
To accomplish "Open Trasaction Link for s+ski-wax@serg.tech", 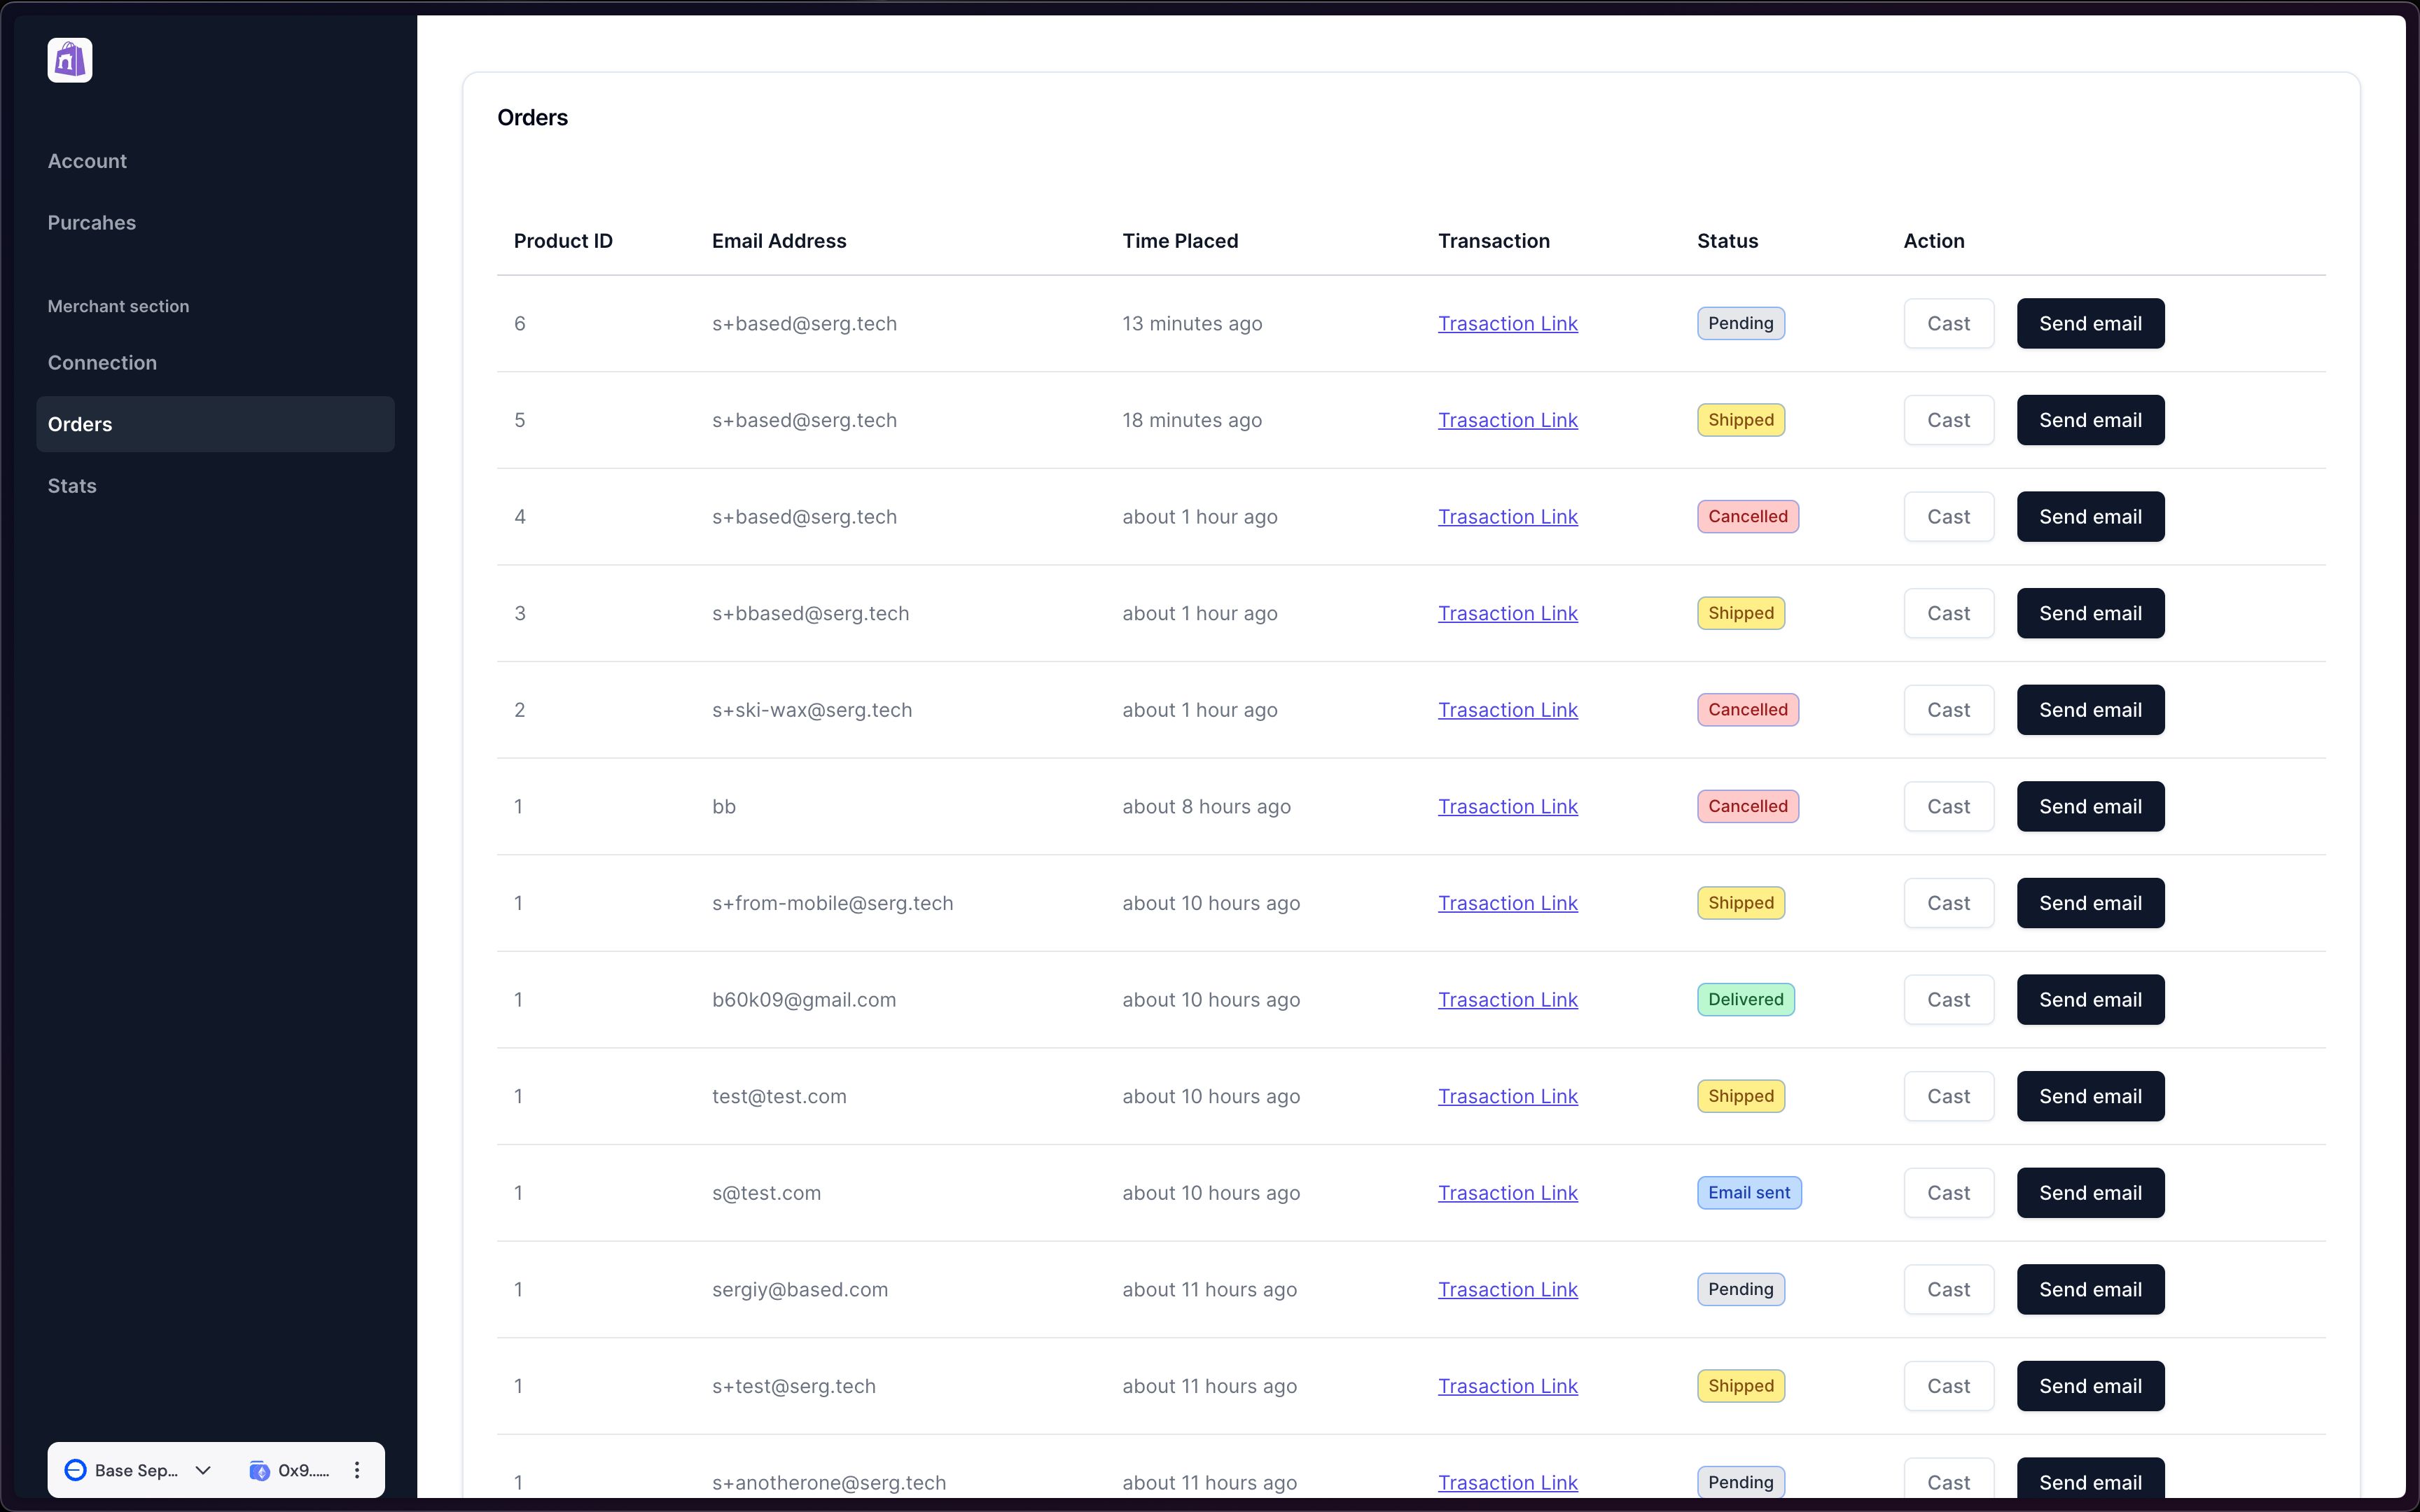I will tap(1507, 710).
